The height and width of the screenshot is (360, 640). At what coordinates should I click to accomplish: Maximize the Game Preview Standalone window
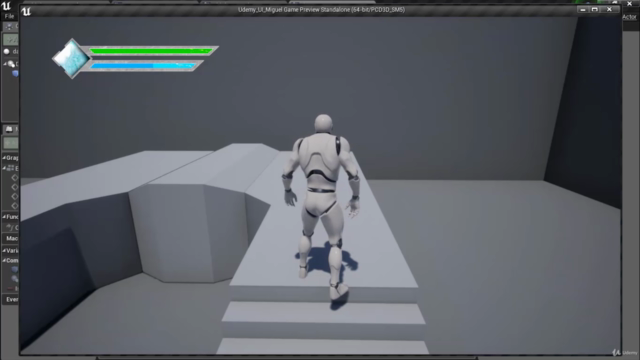coord(595,9)
